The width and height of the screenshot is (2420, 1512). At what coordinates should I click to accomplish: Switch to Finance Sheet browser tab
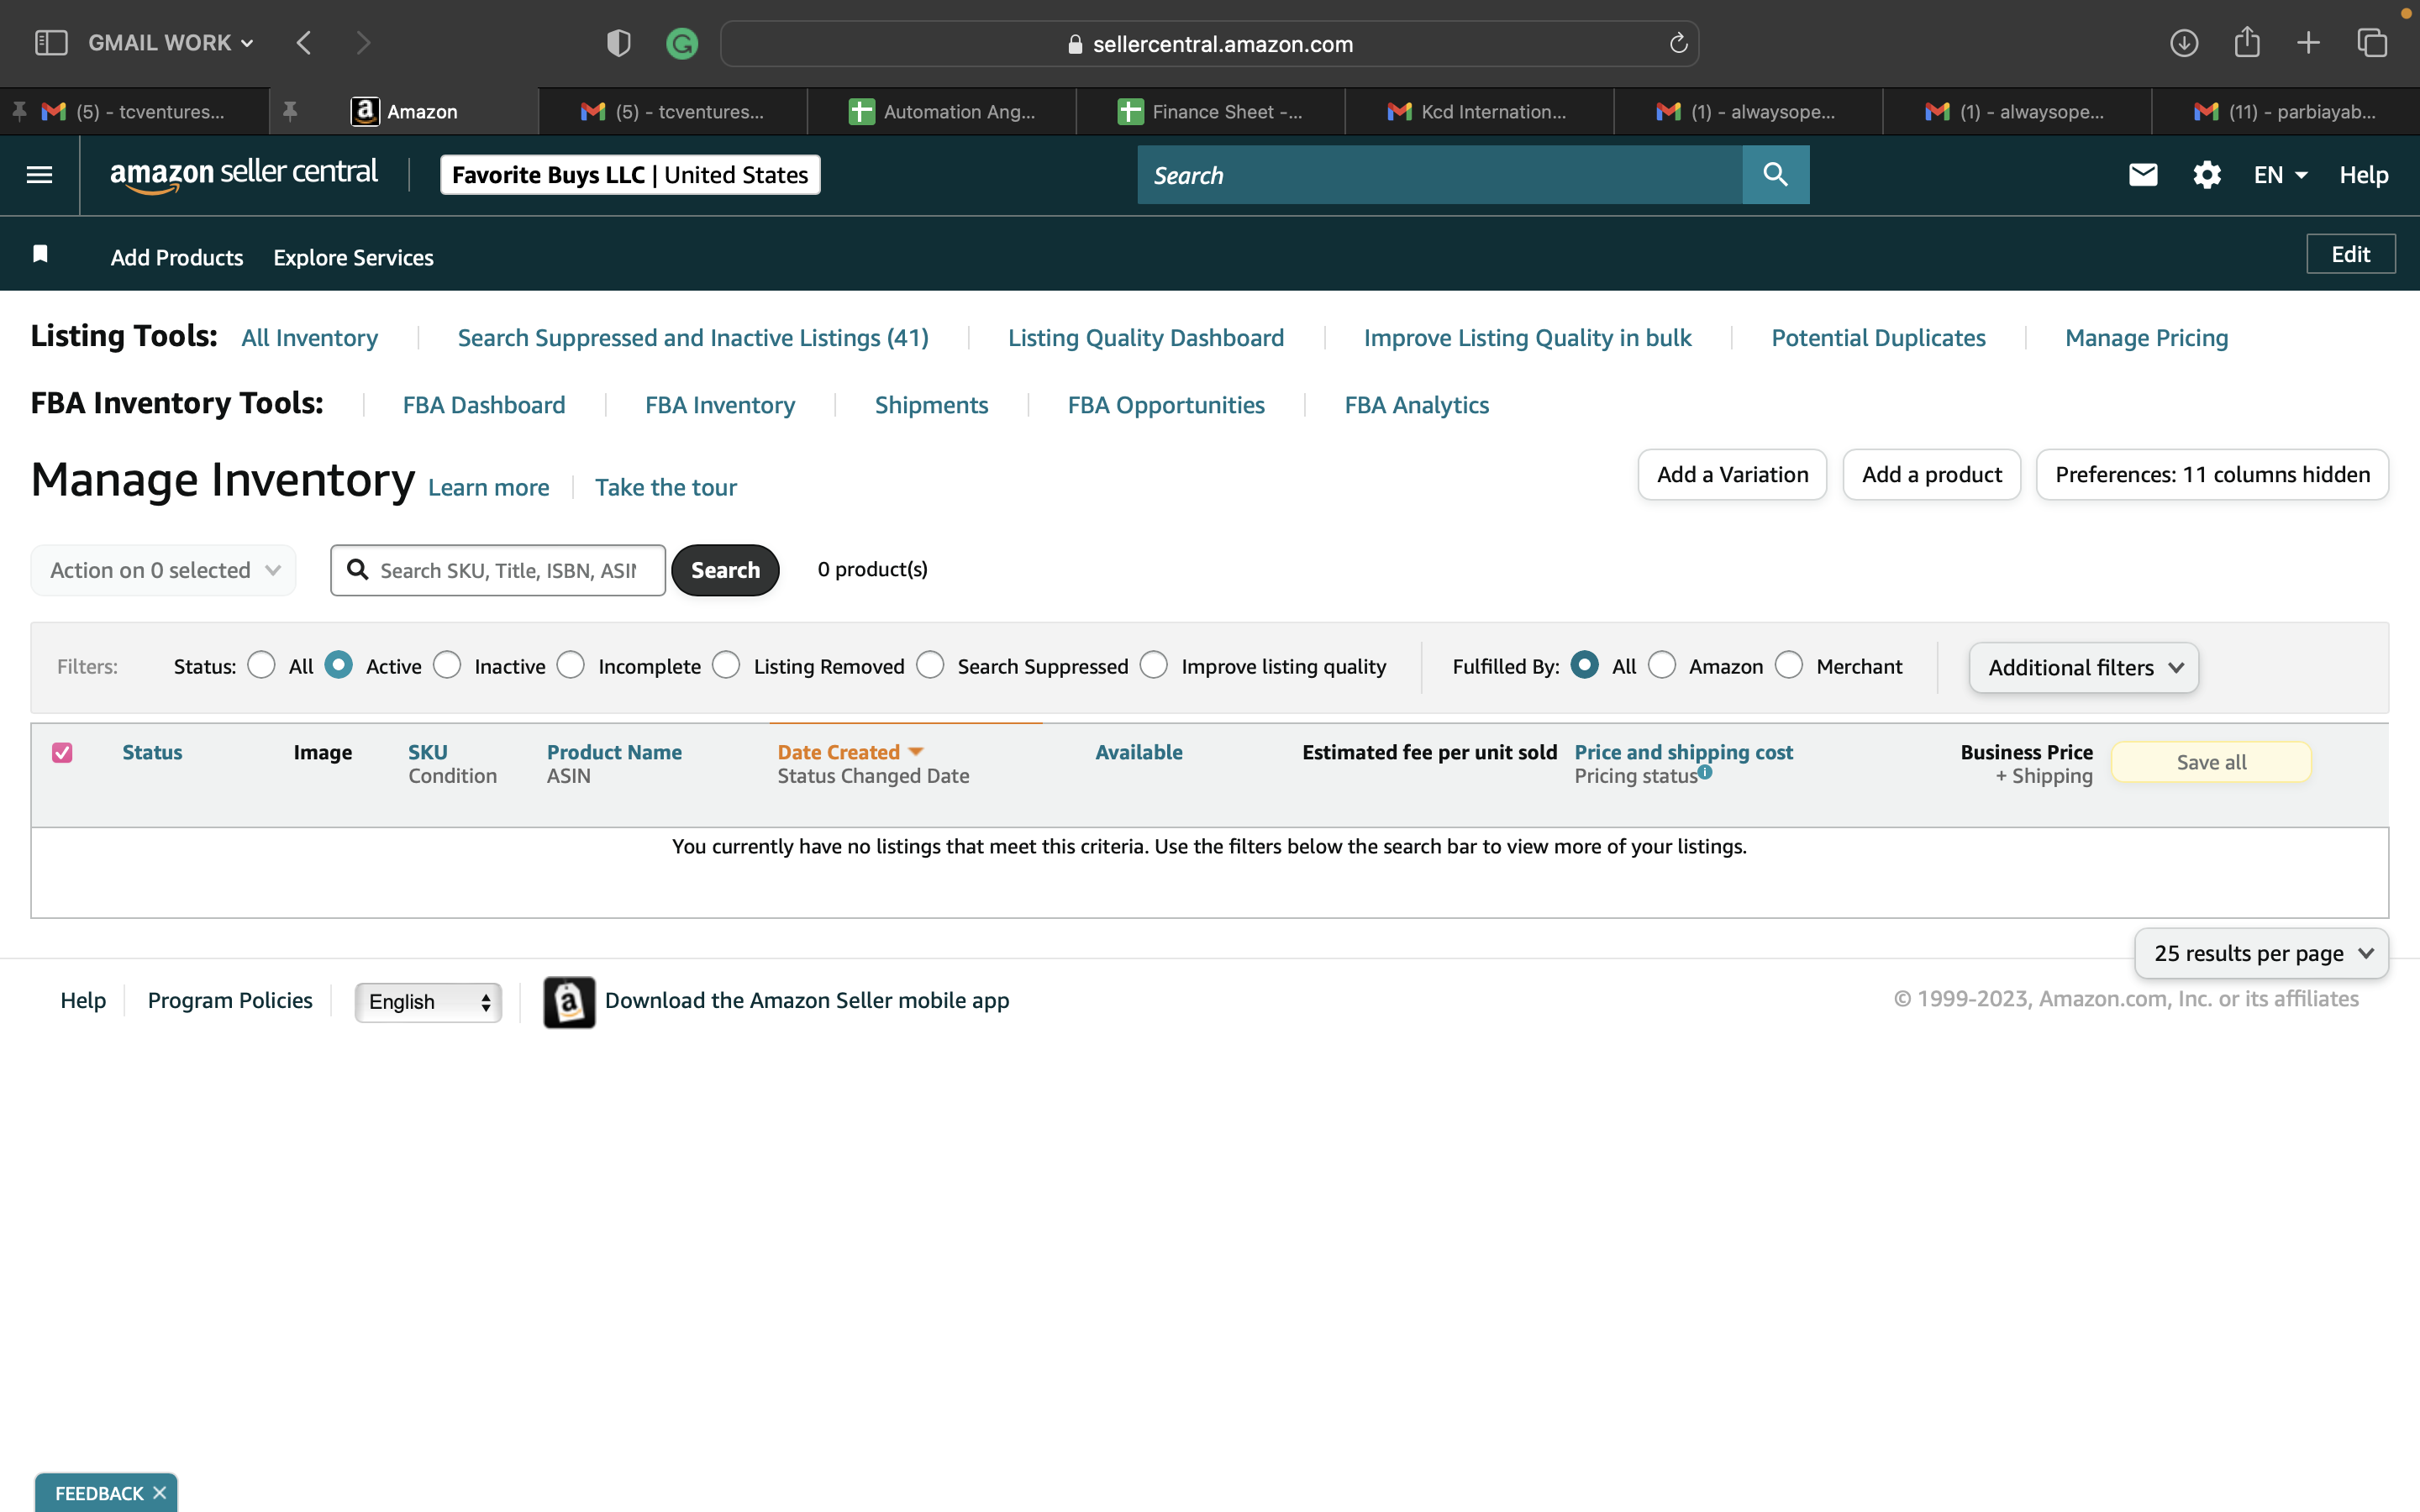[x=1211, y=111]
